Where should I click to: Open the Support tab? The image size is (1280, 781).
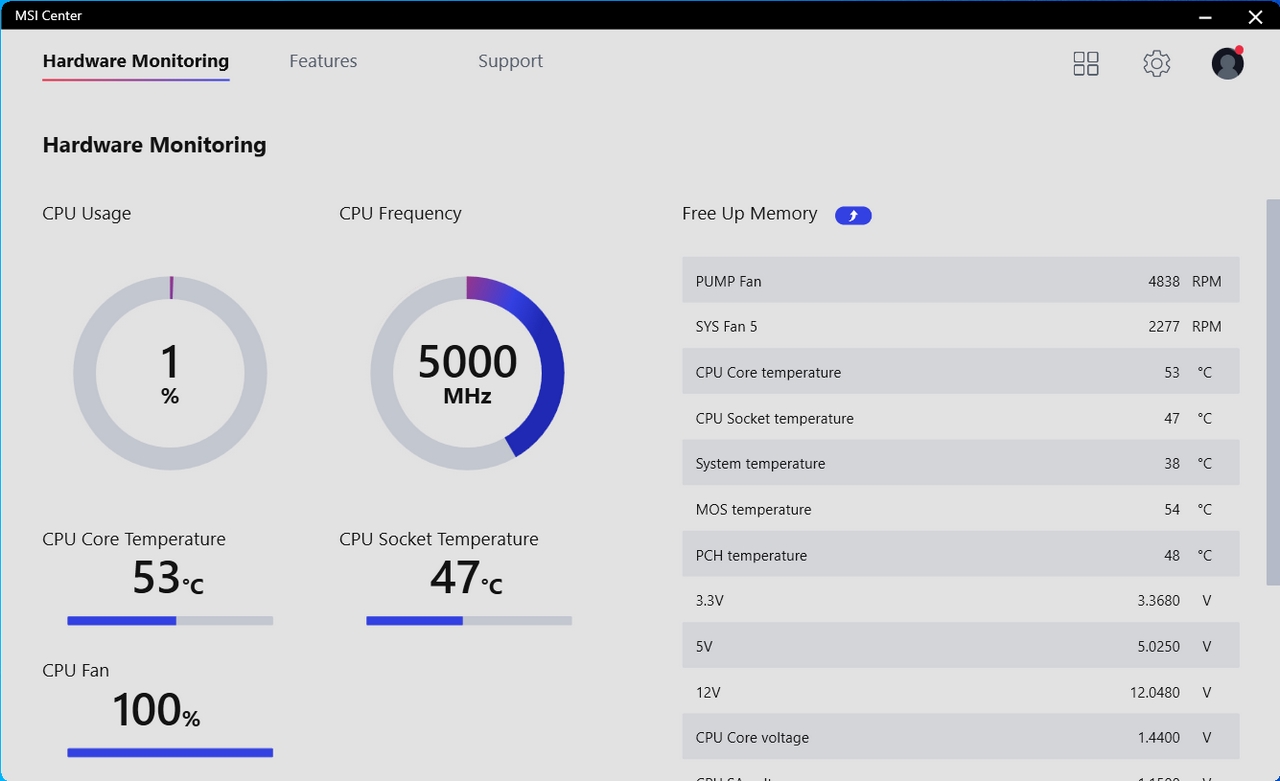point(510,61)
